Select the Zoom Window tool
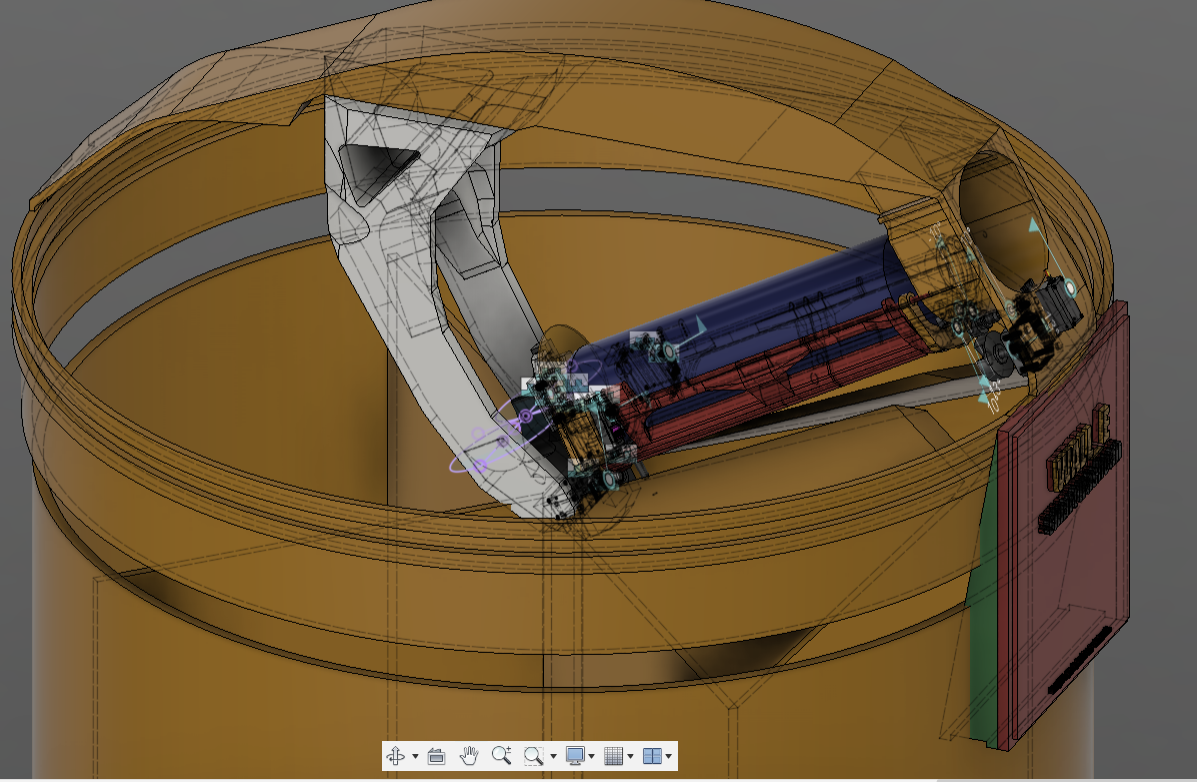Image resolution: width=1197 pixels, height=782 pixels. [533, 756]
